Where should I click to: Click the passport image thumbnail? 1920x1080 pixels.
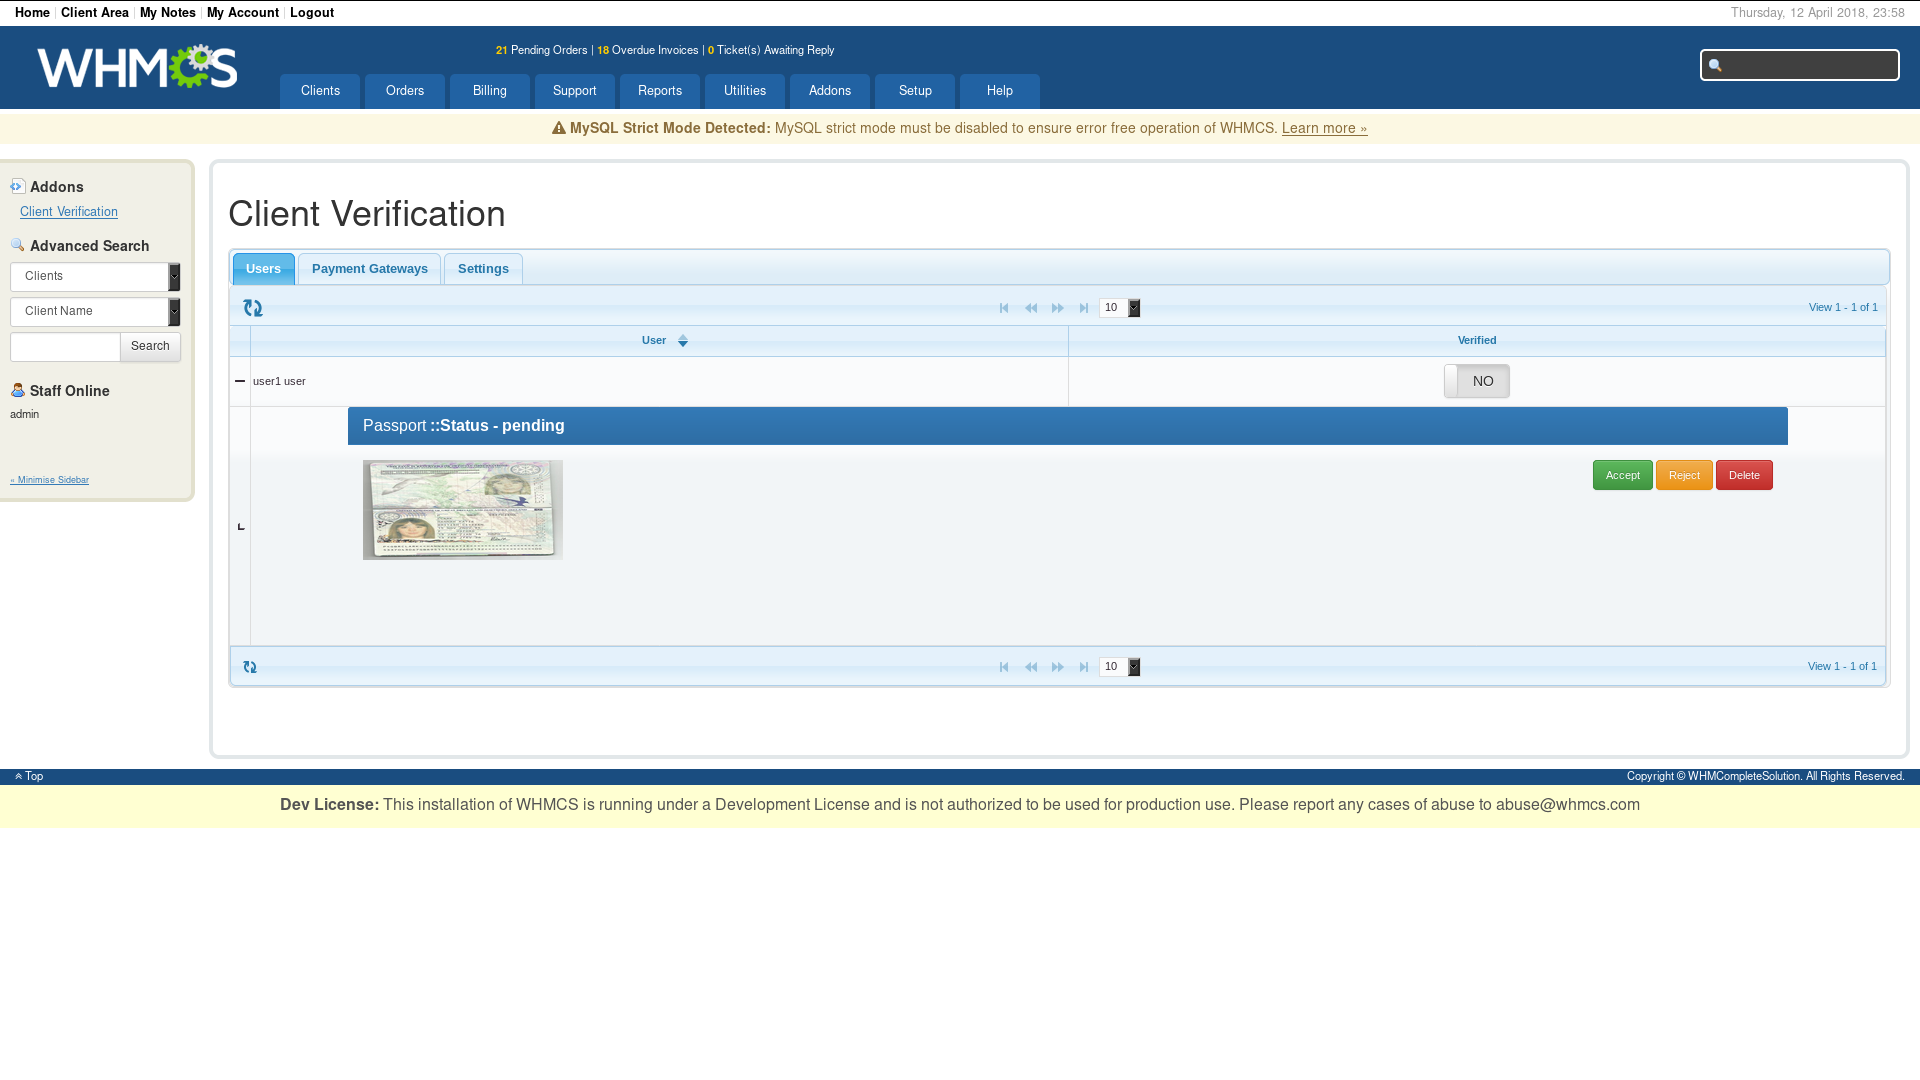point(463,510)
